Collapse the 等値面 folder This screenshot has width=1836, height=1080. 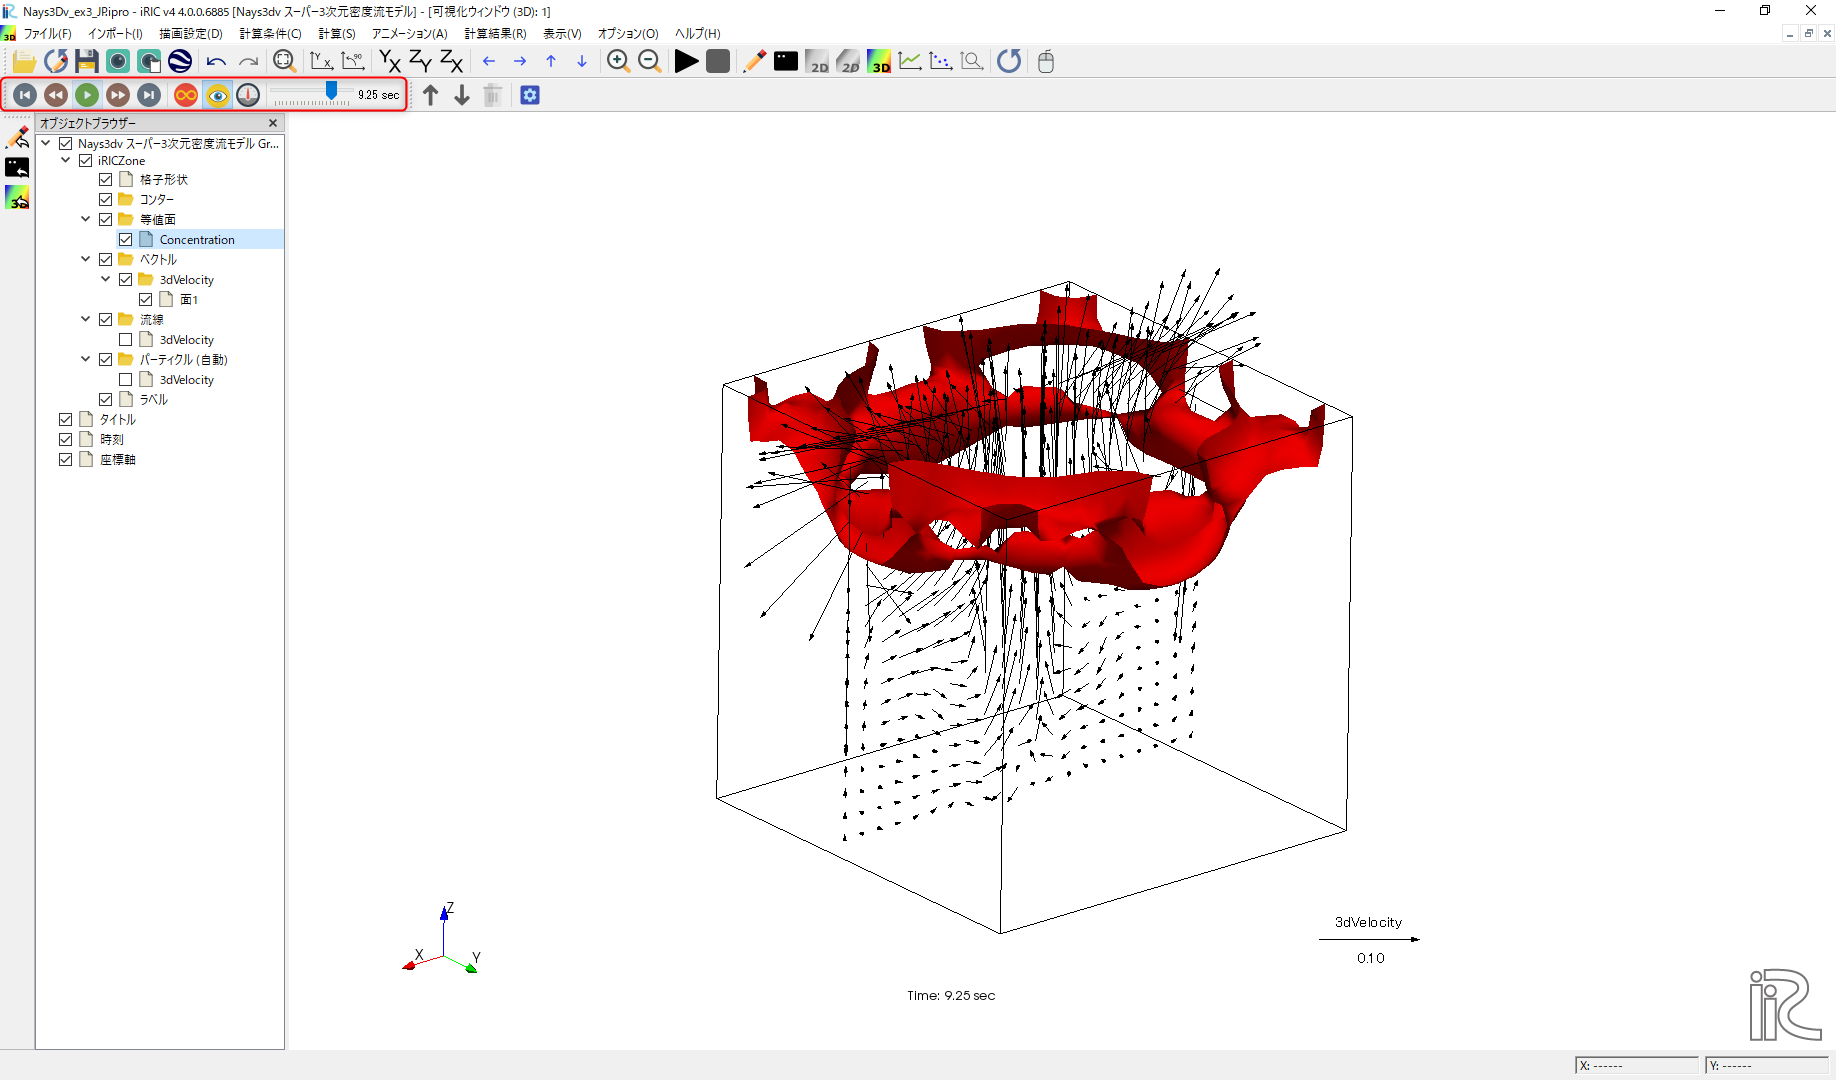(86, 220)
